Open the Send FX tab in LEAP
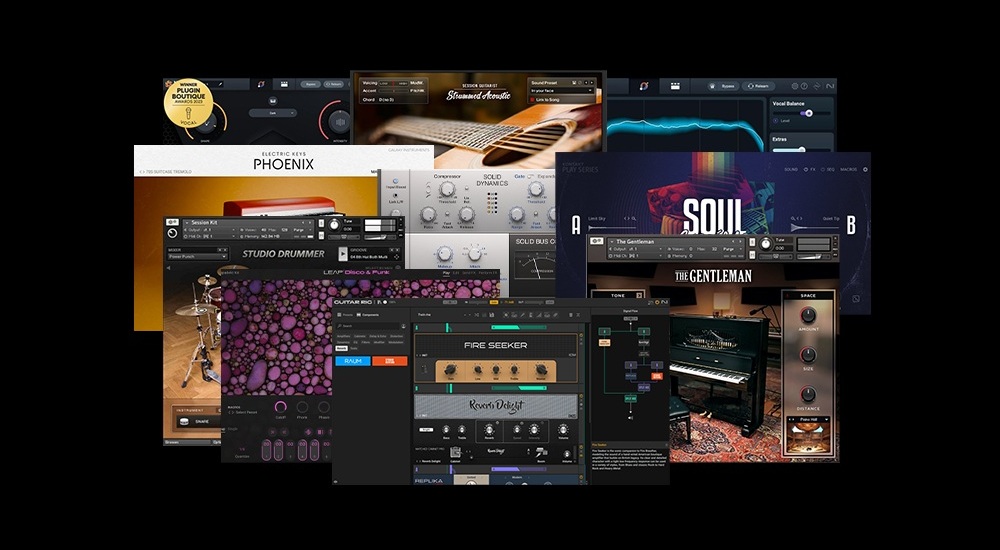The height and width of the screenshot is (550, 1000). [469, 273]
